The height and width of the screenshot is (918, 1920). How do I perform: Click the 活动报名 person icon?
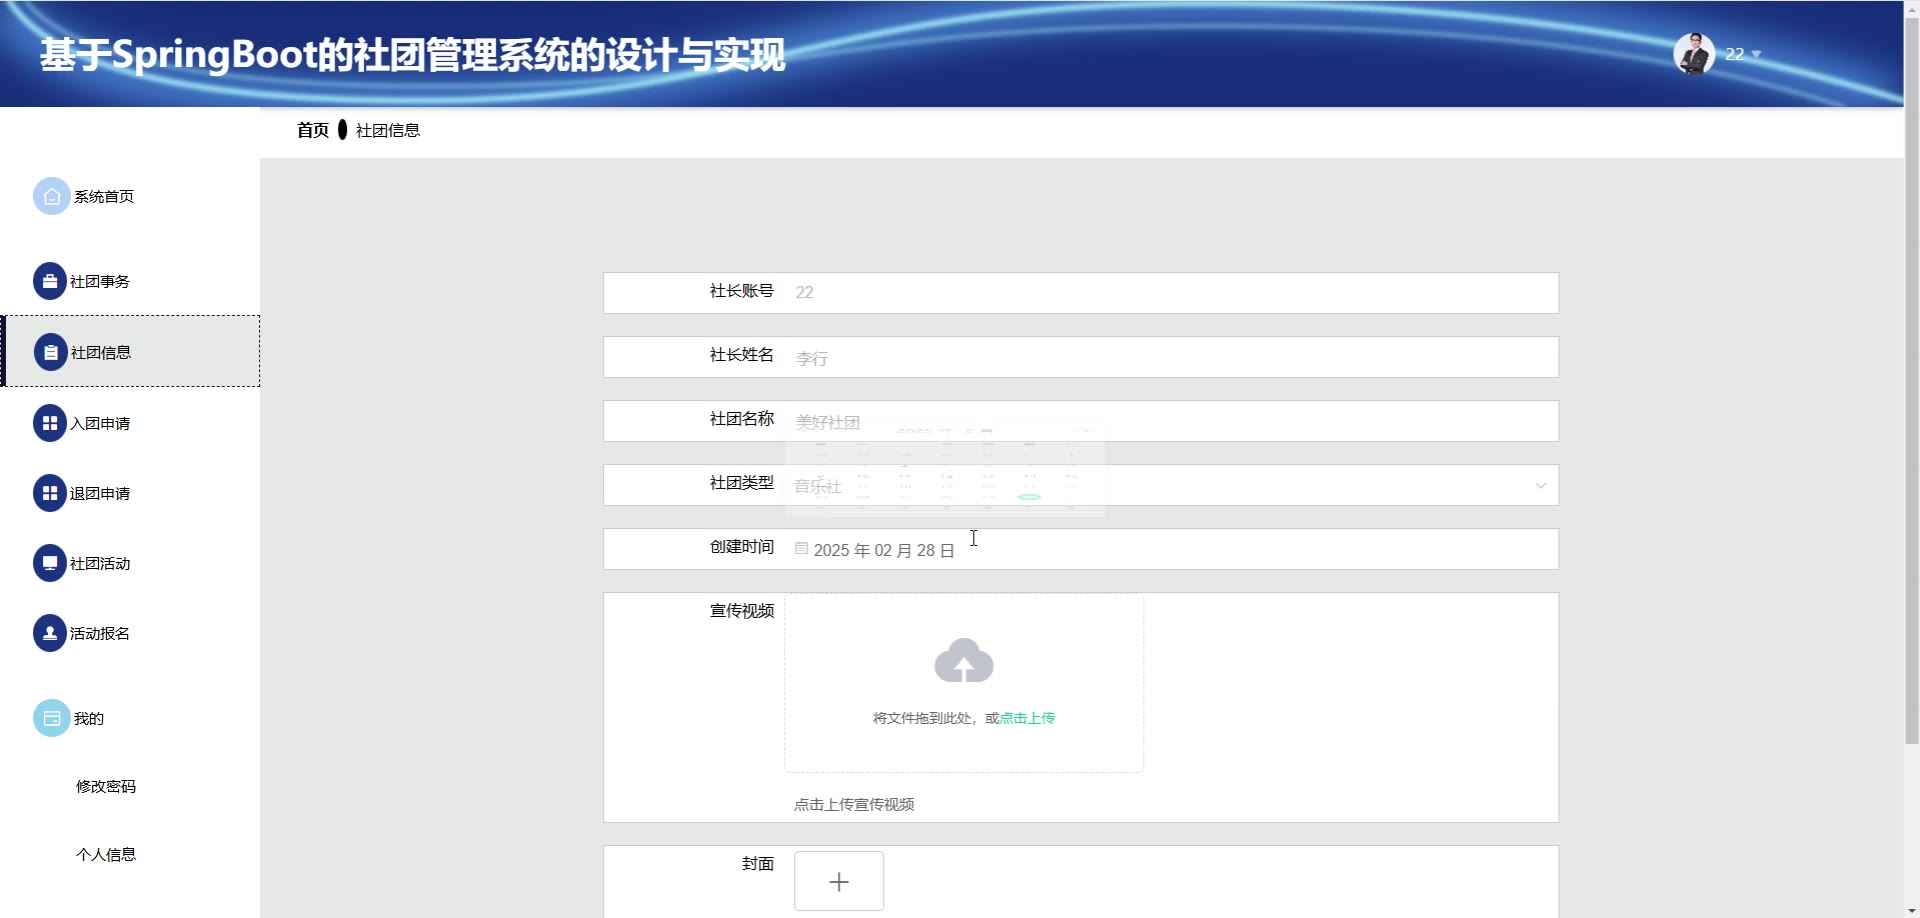pyautogui.click(x=50, y=633)
